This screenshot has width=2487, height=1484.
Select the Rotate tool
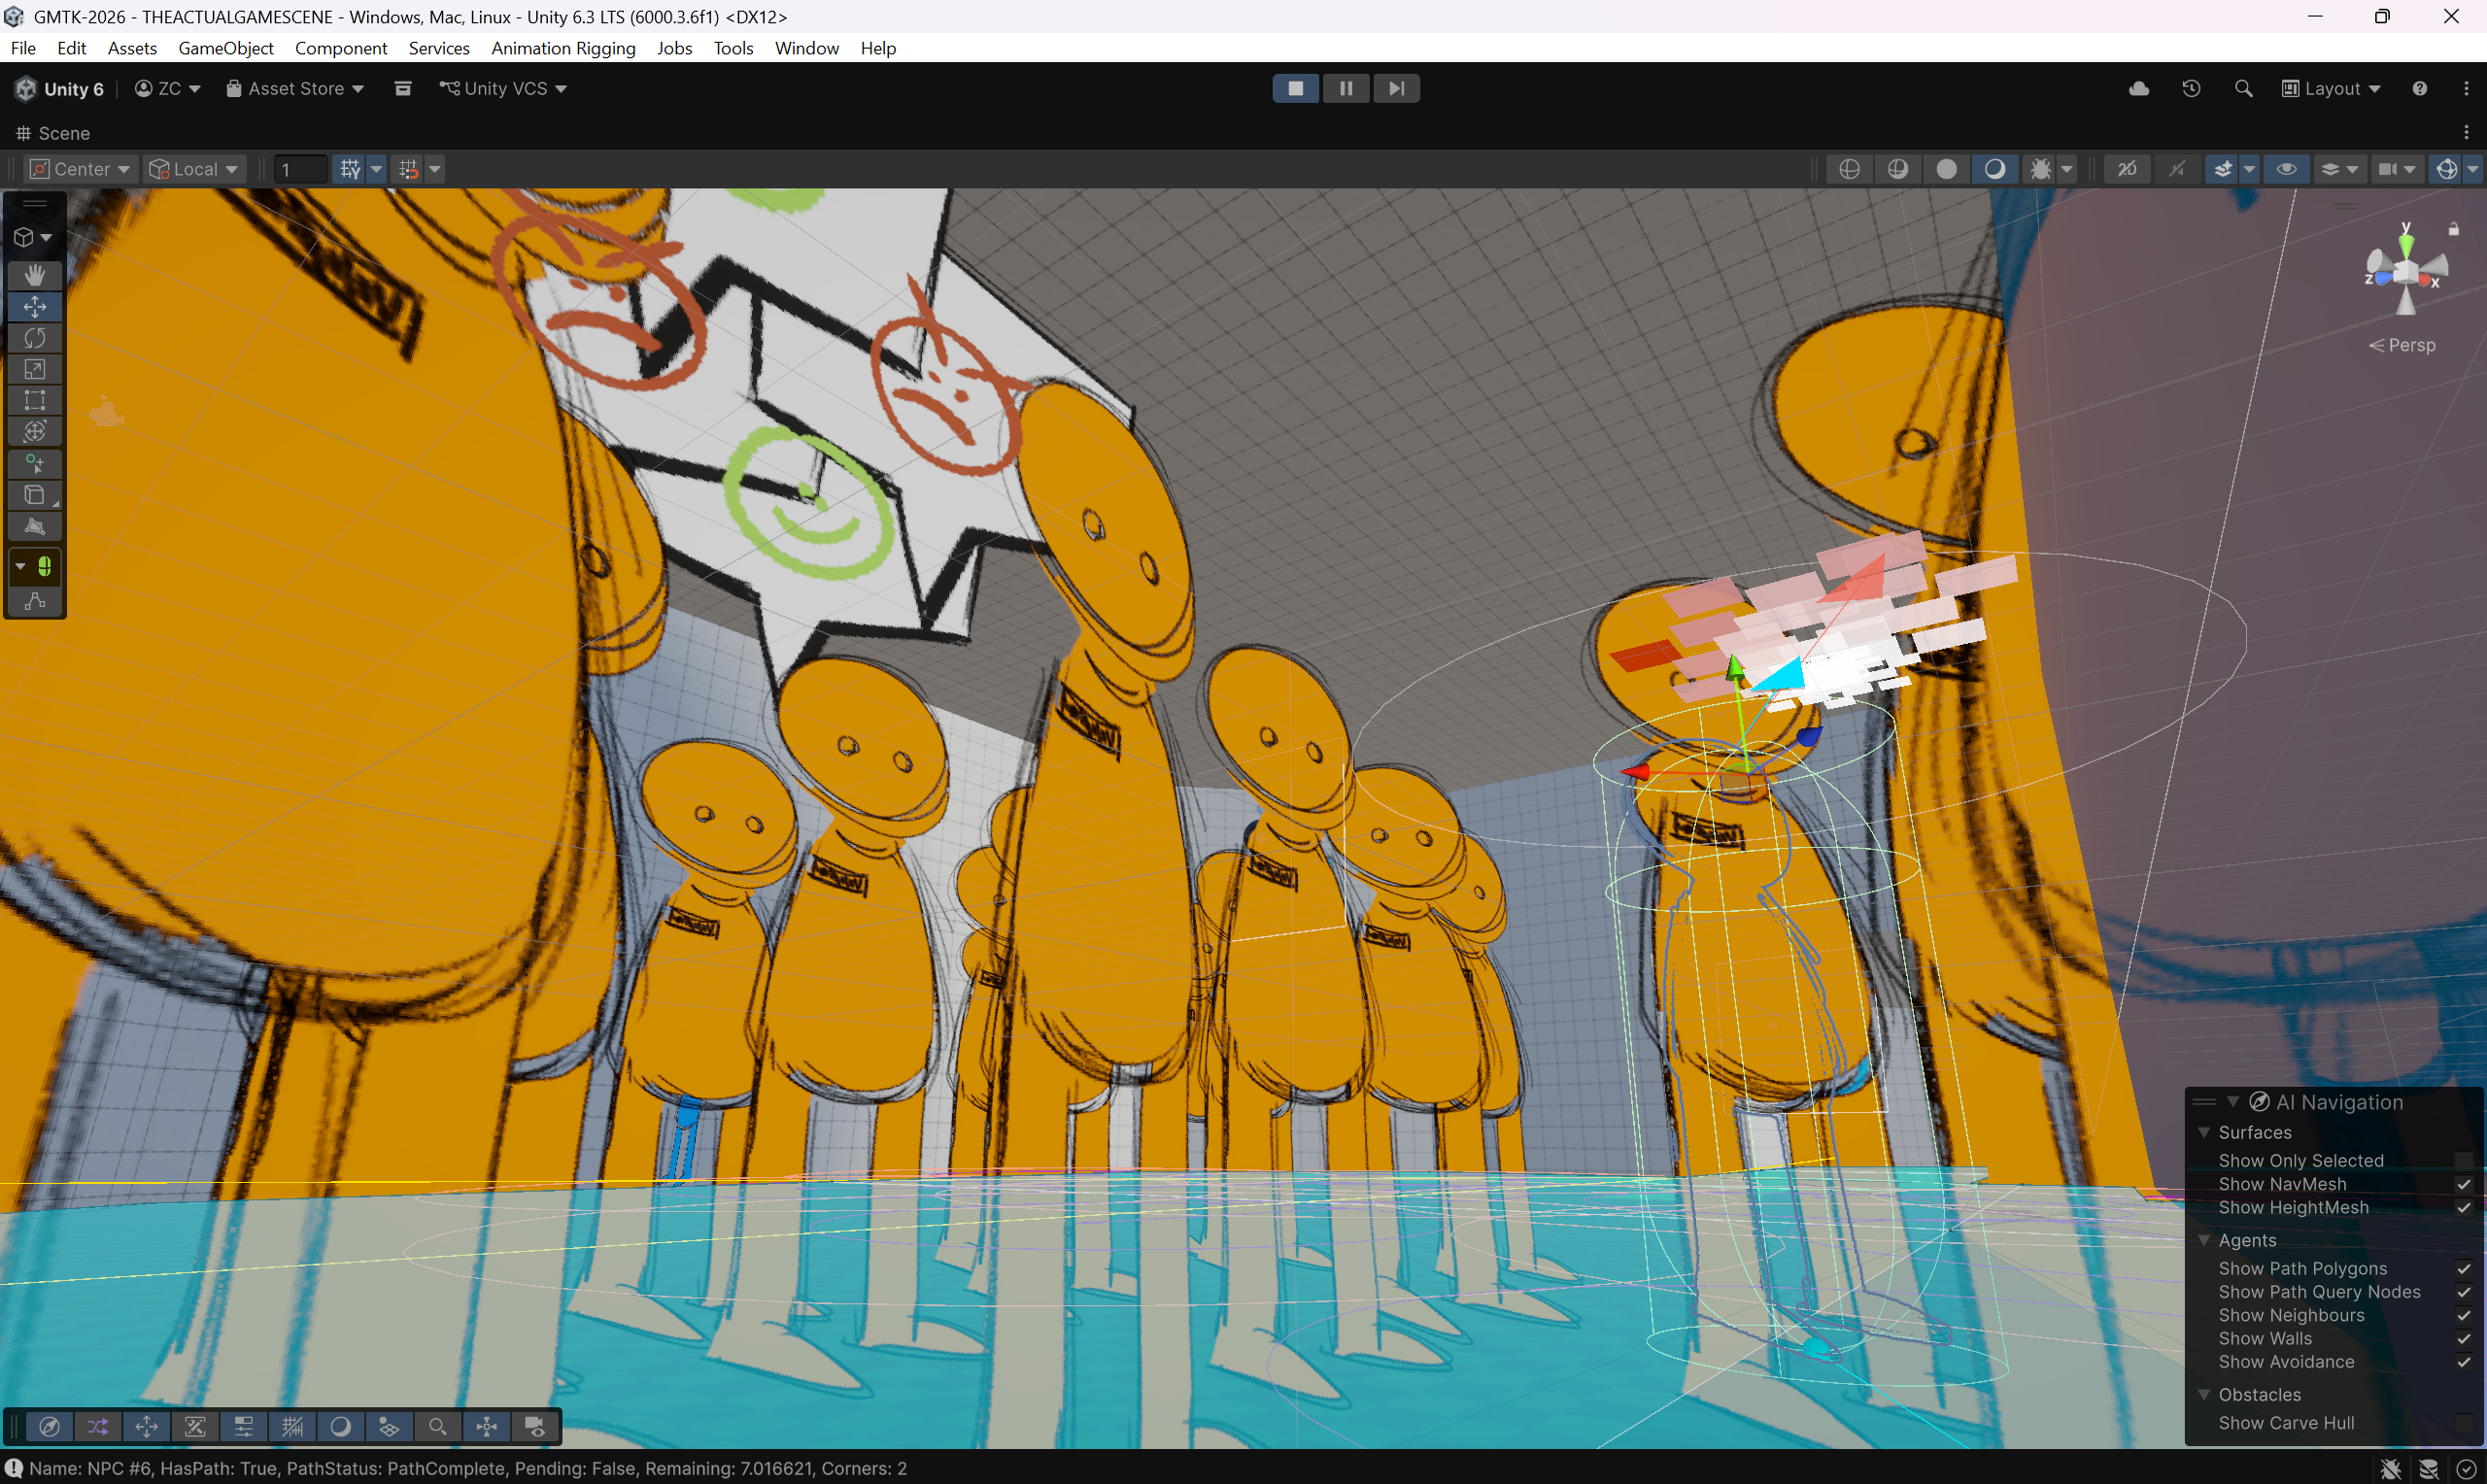35,338
